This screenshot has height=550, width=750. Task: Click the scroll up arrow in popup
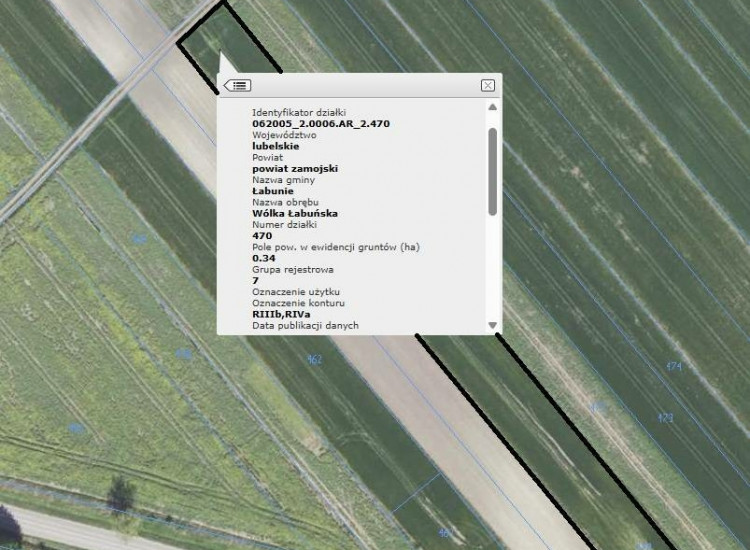[492, 107]
